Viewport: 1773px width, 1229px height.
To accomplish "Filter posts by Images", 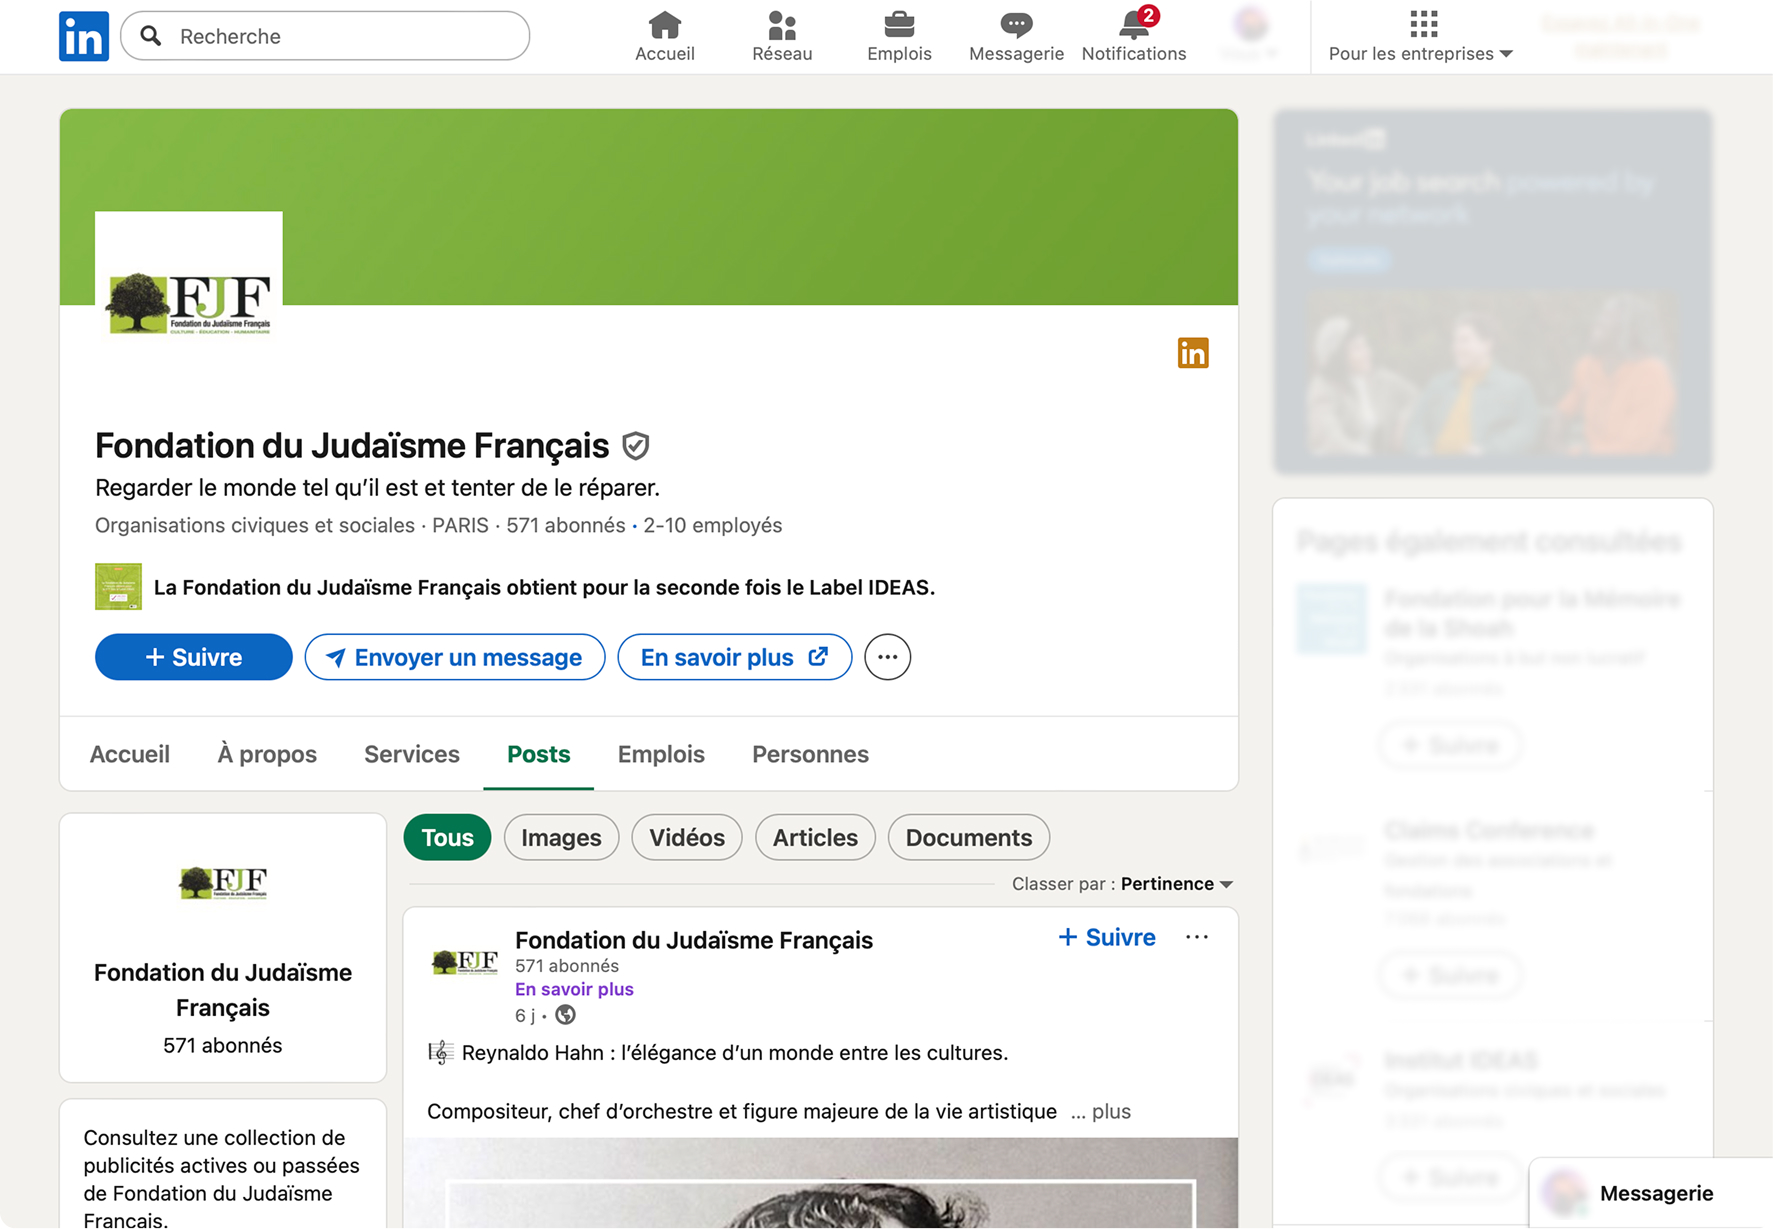I will [x=561, y=837].
